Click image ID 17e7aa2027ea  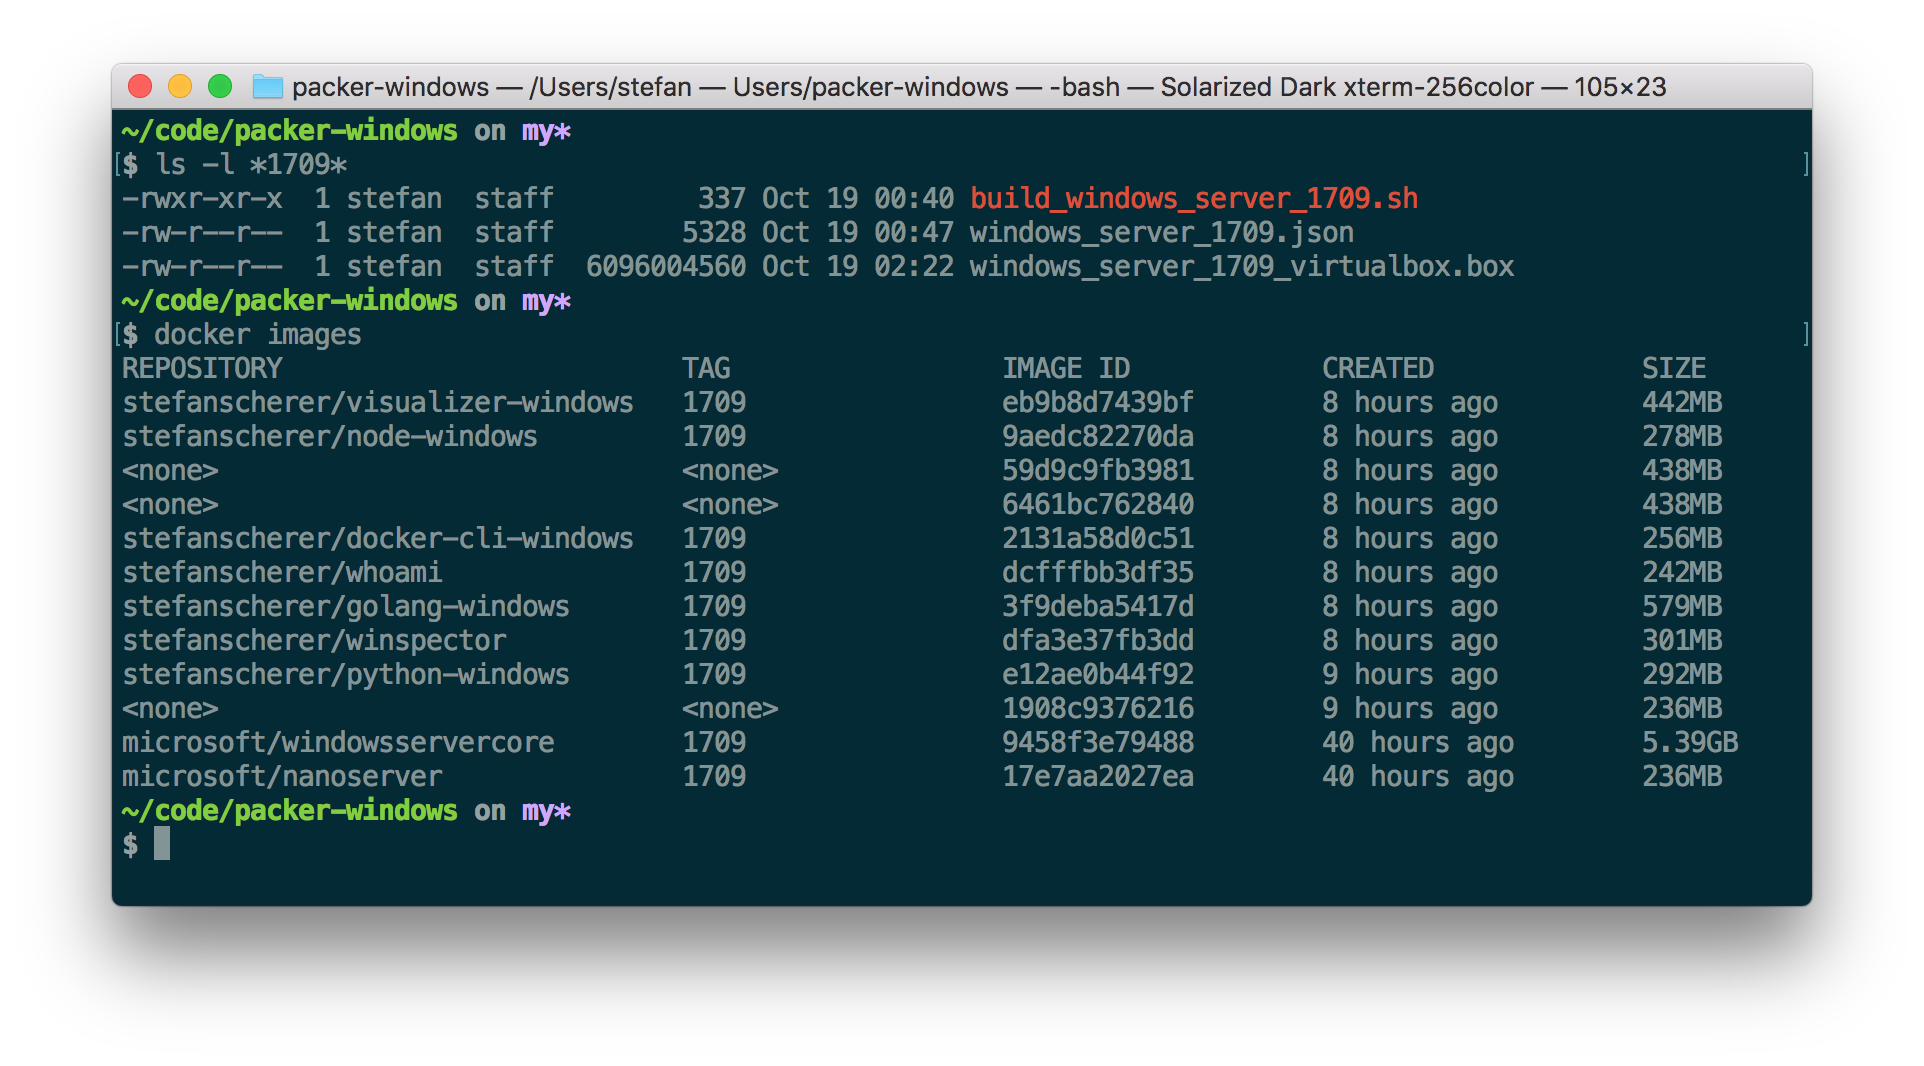coord(1098,777)
